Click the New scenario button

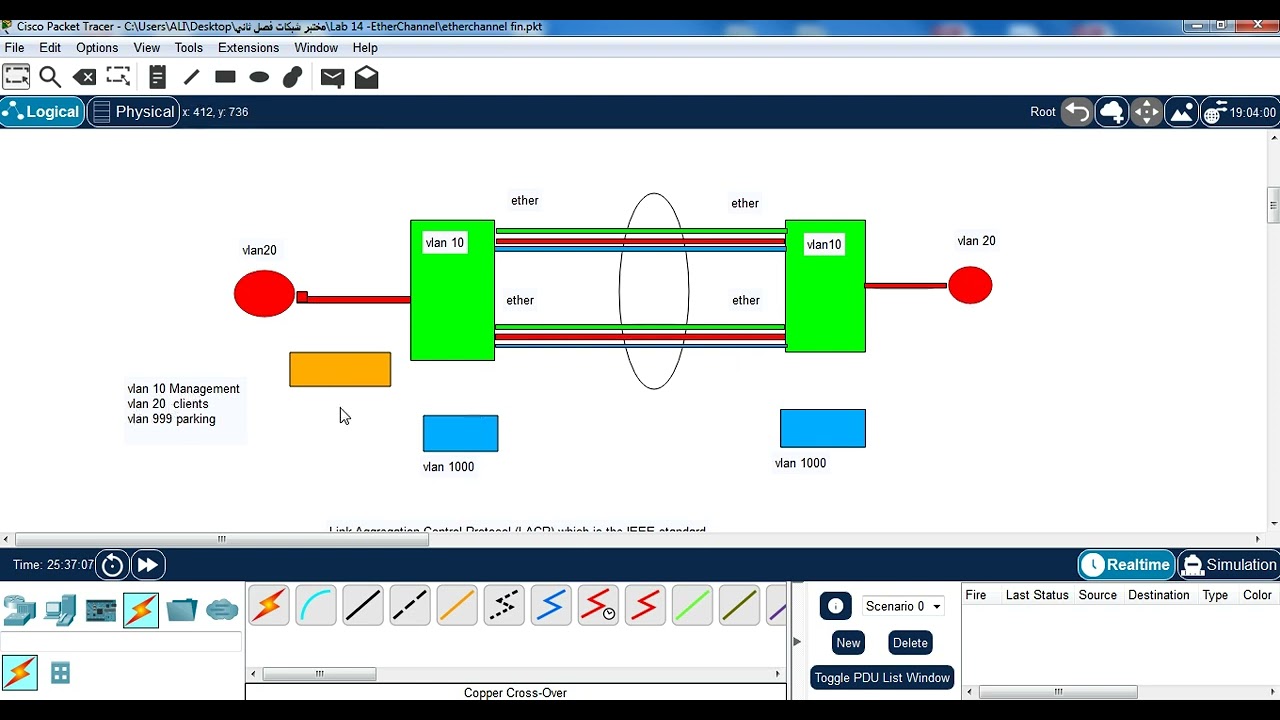pos(848,643)
